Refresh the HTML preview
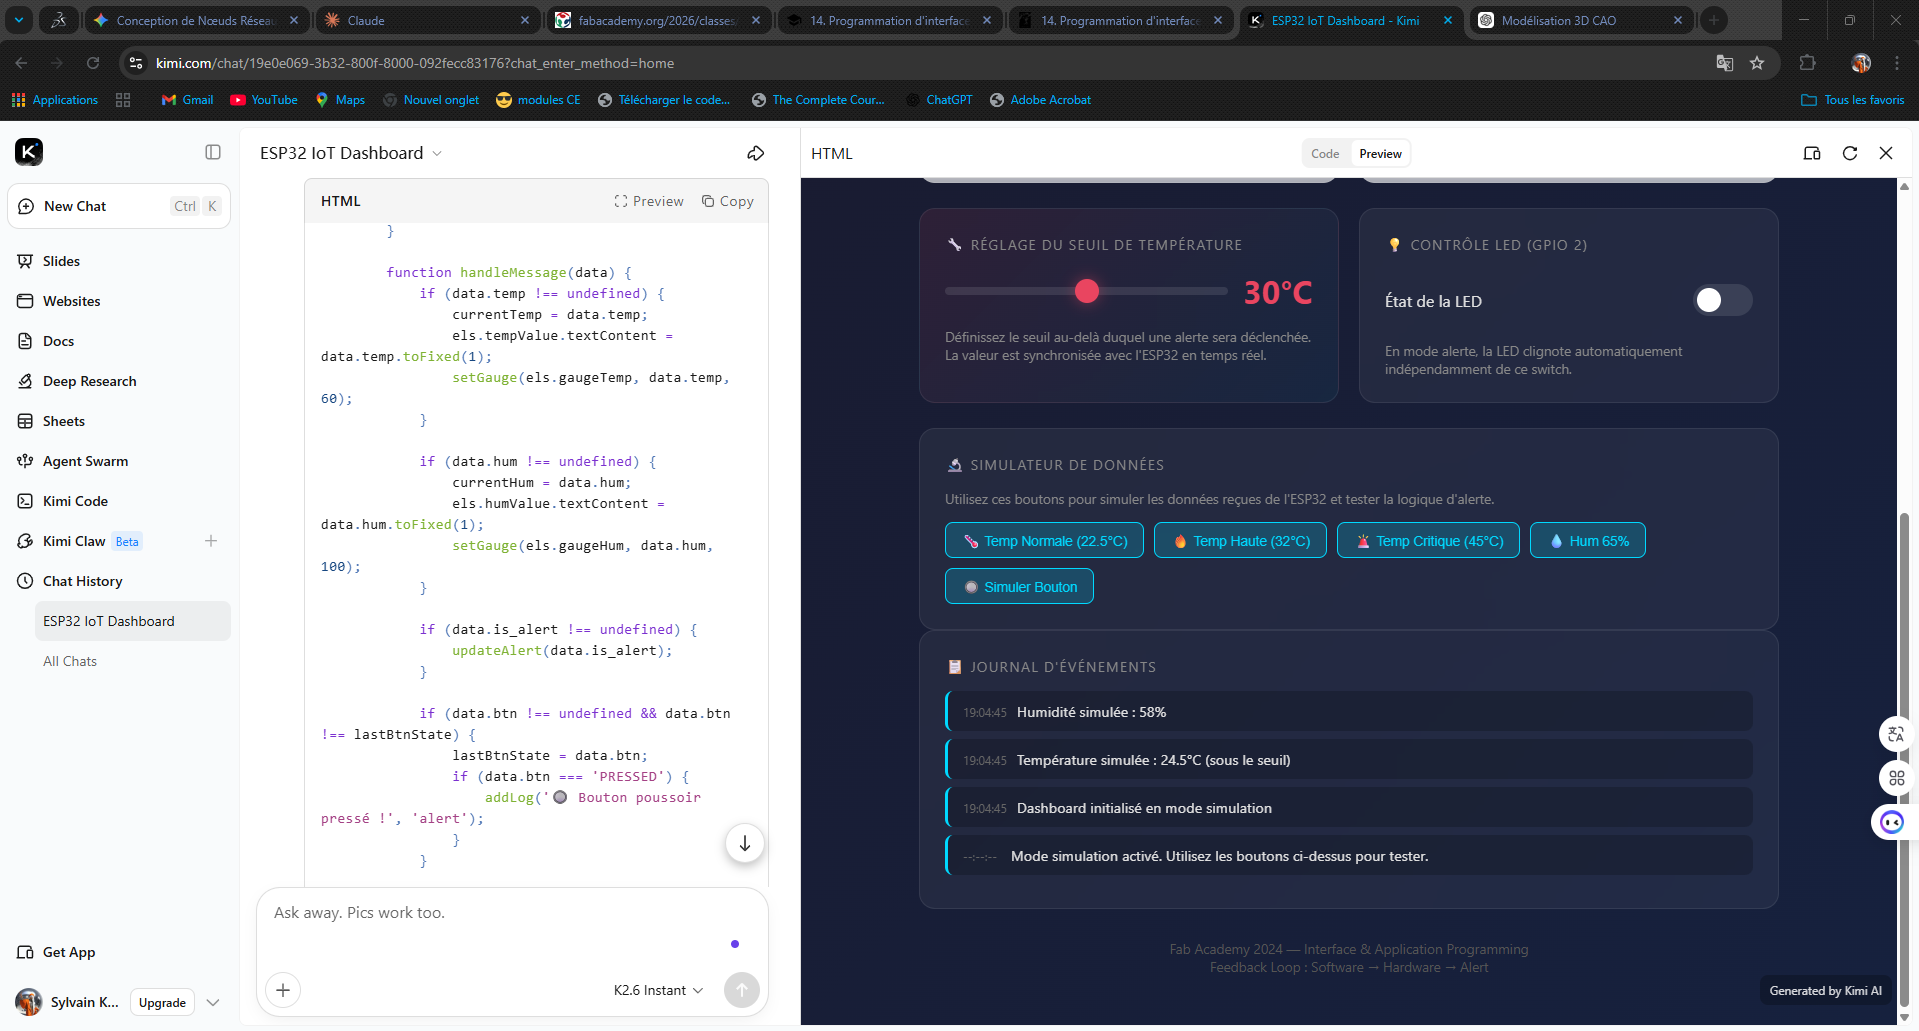 [x=1850, y=153]
